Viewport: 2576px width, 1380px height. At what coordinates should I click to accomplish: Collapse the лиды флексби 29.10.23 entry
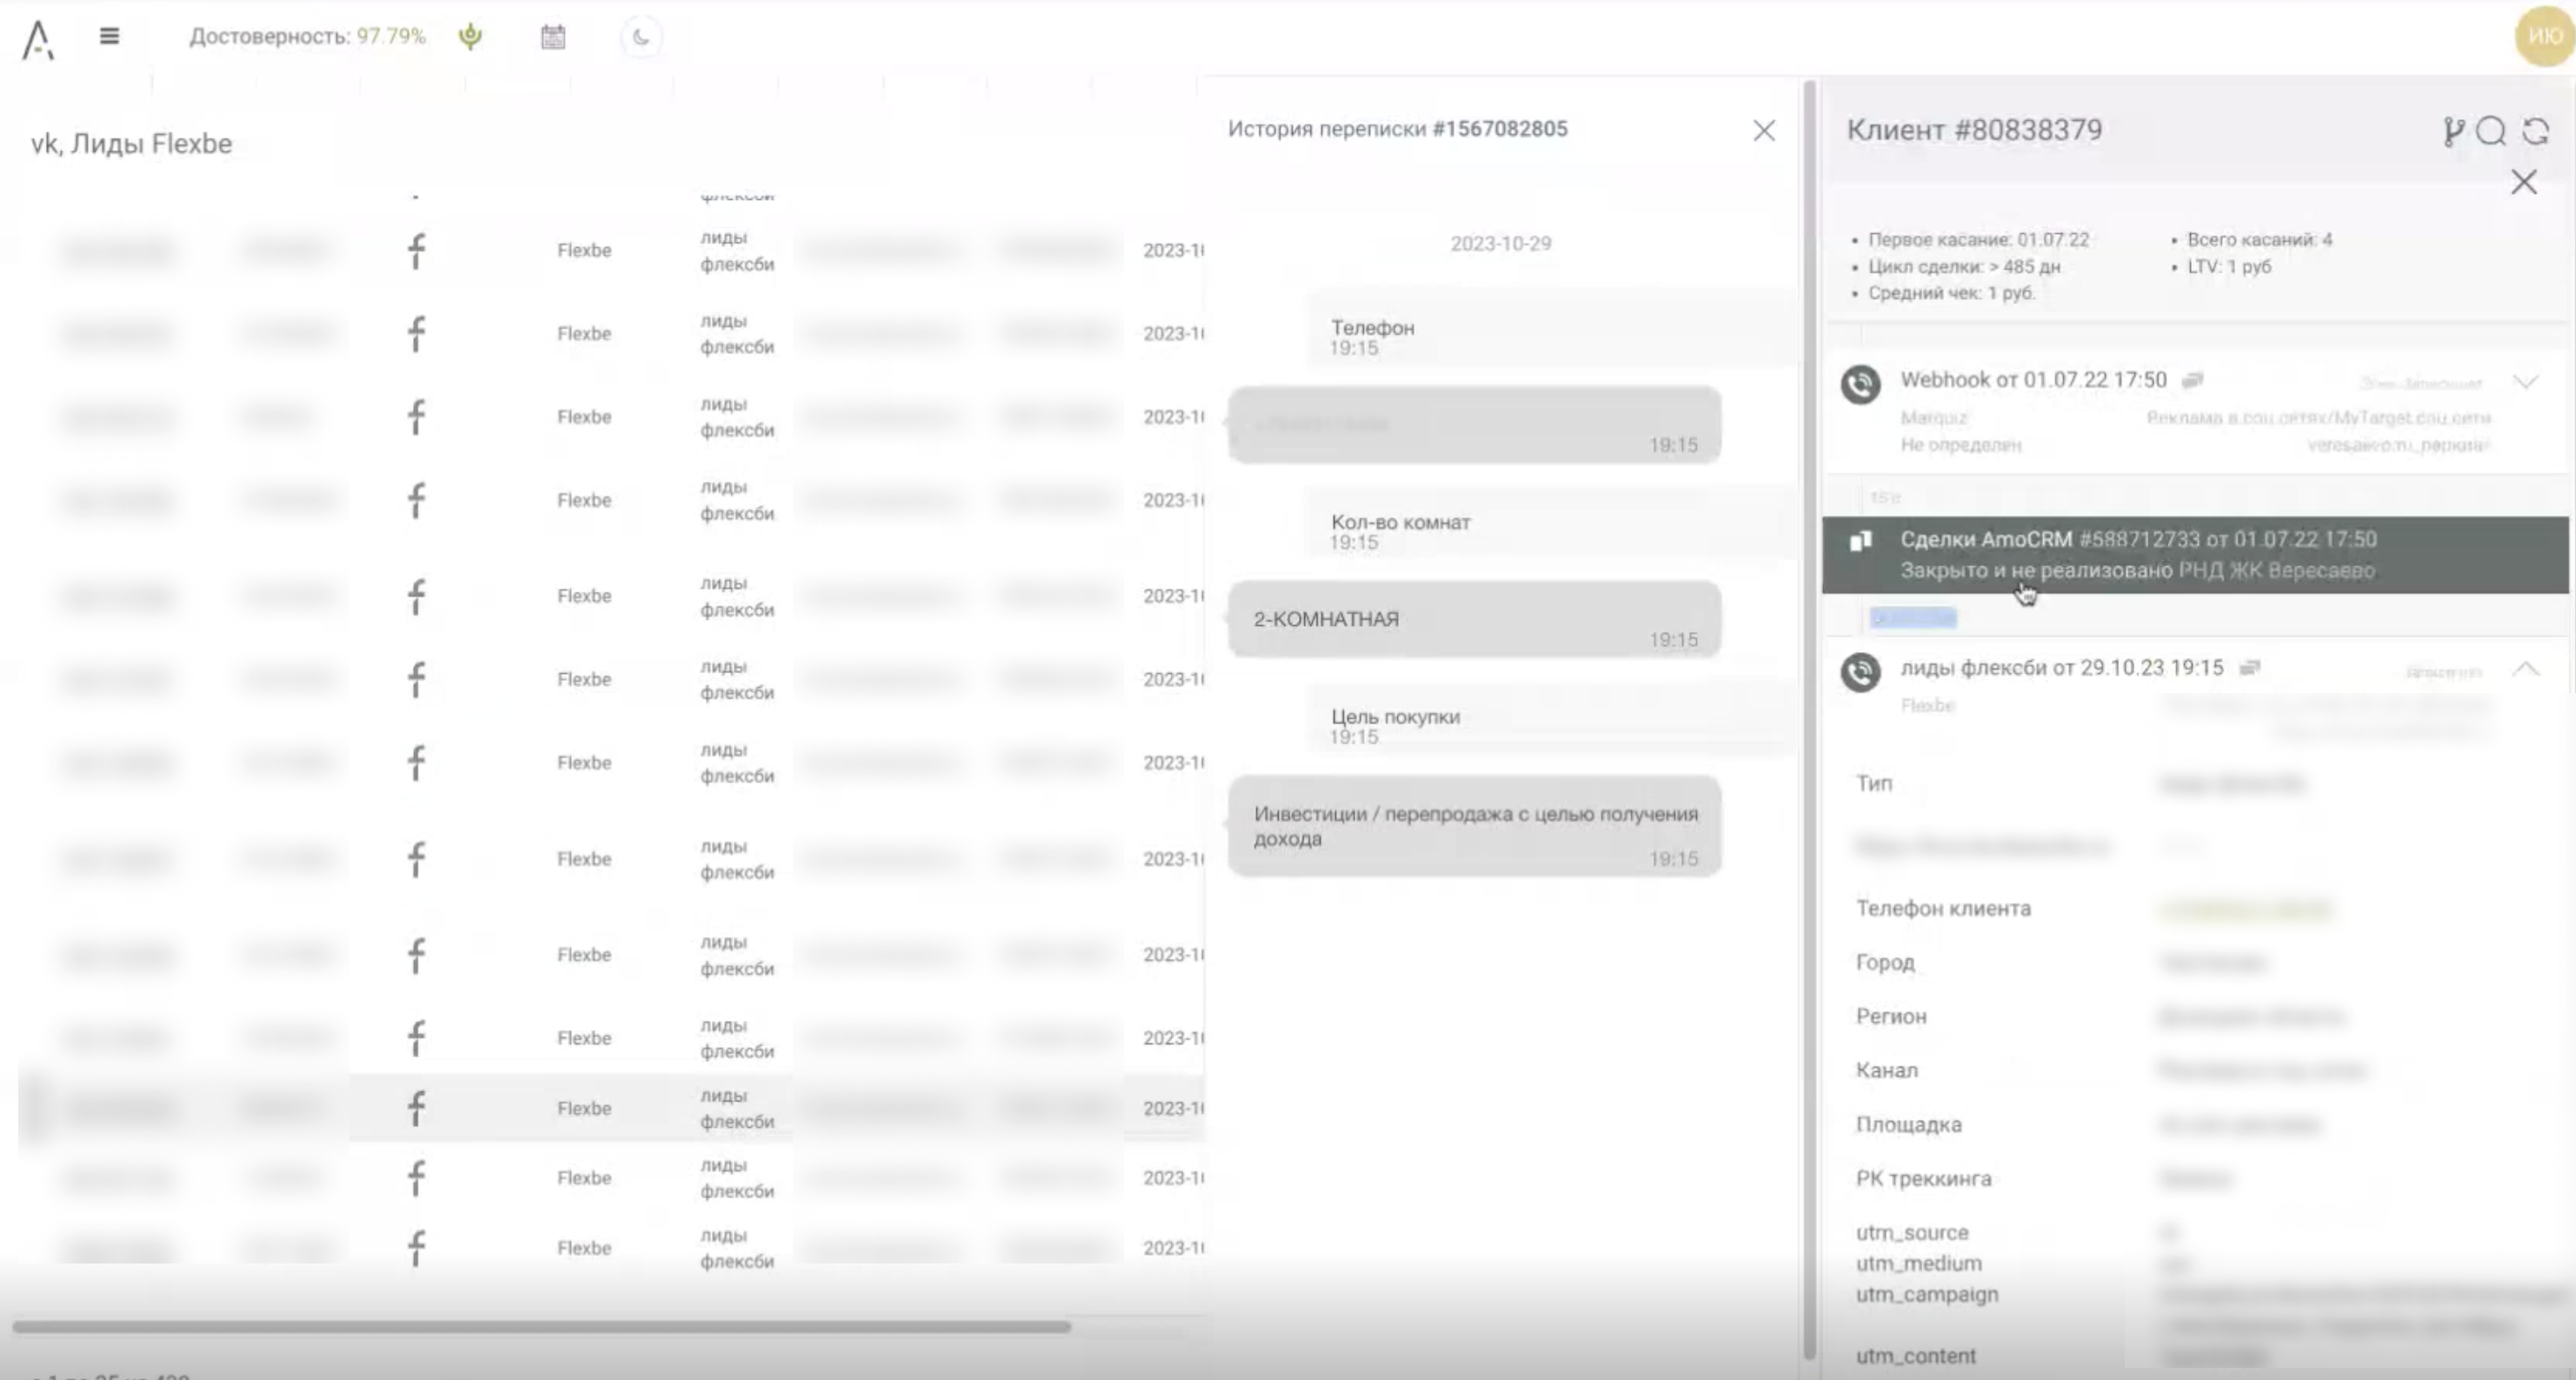pyautogui.click(x=2525, y=669)
